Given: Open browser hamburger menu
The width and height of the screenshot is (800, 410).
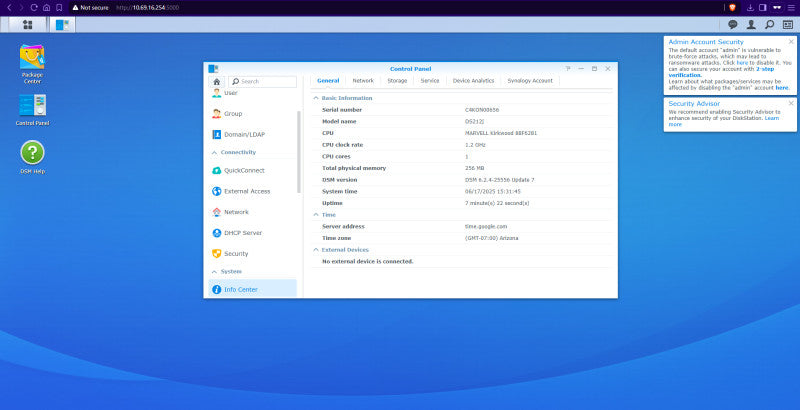Looking at the screenshot, I should tap(791, 8).
